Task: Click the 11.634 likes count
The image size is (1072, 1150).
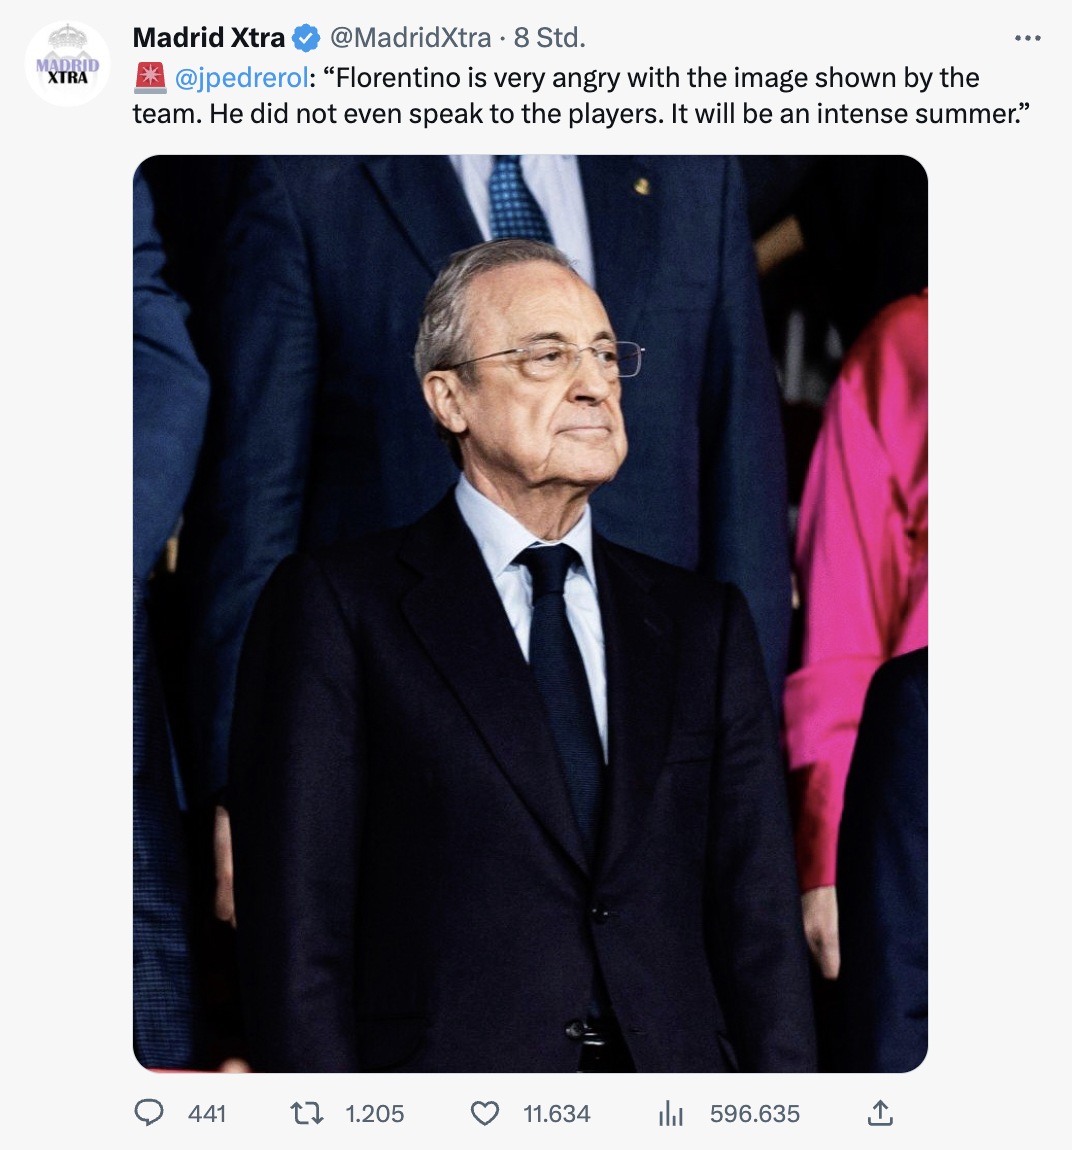Action: tap(557, 1114)
